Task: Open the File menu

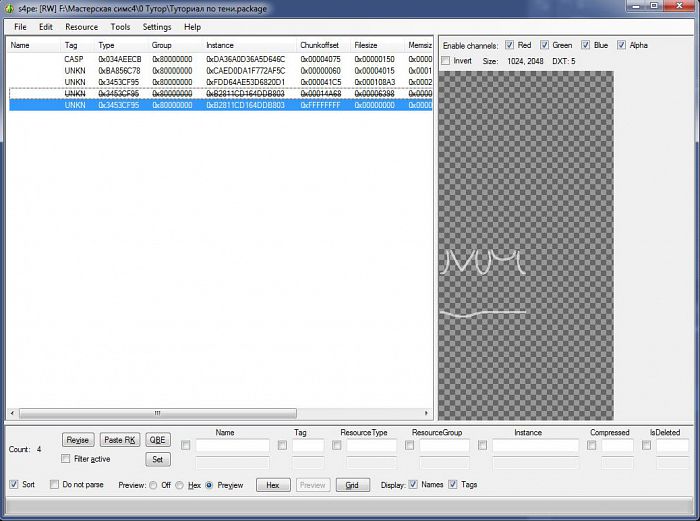Action: (20, 27)
